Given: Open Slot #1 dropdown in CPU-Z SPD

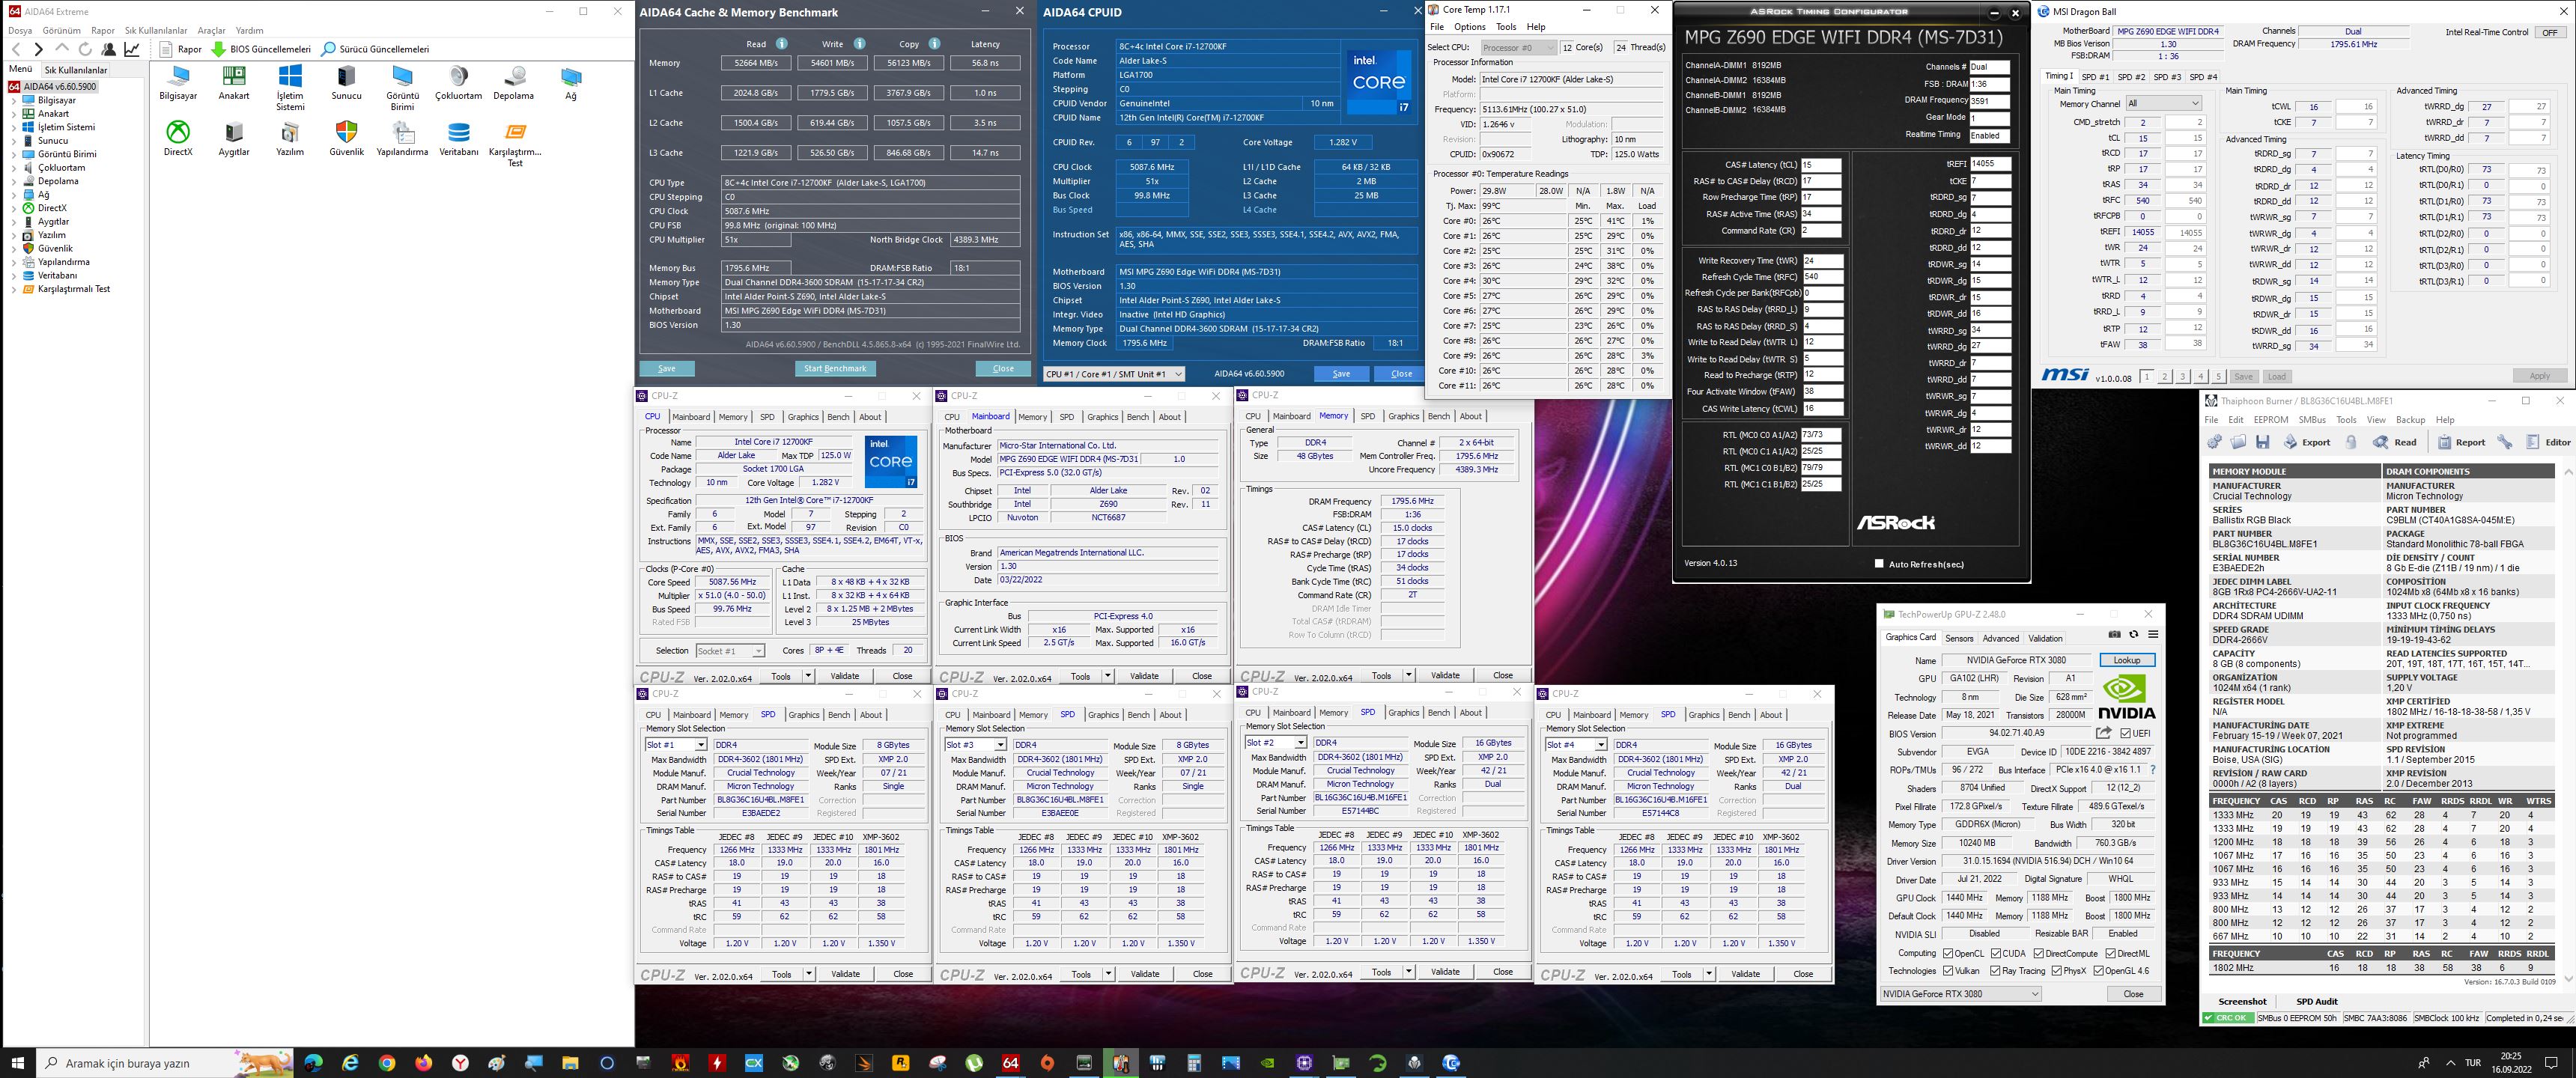Looking at the screenshot, I should click(x=676, y=745).
